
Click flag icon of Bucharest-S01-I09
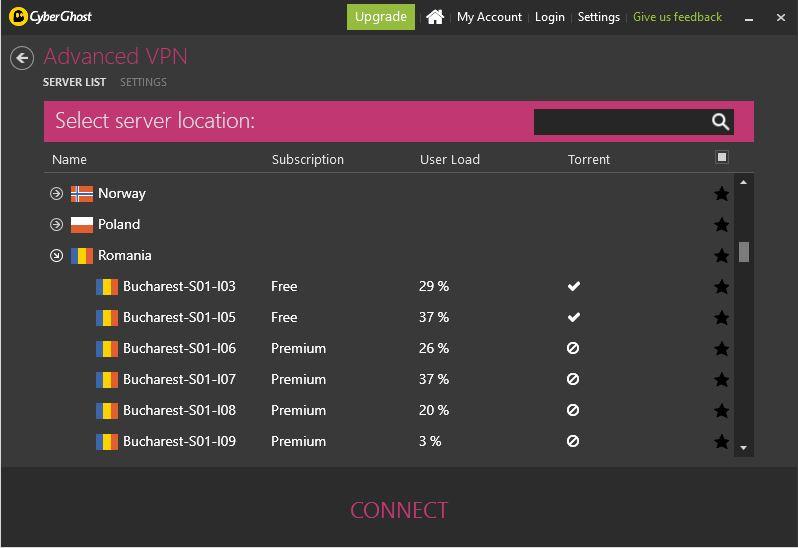click(x=107, y=442)
